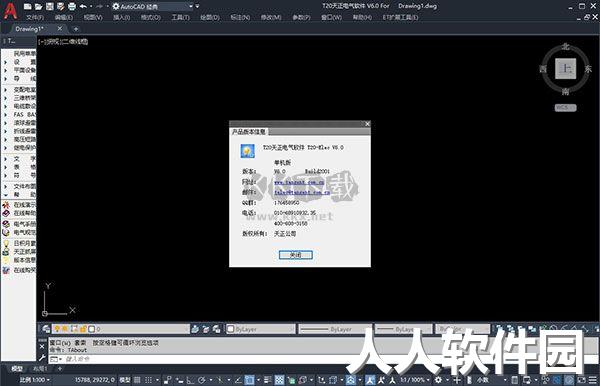Viewport: 600px width, 386px height.
Task: Click the 电气规范 icon in side menu
Action: pyautogui.click(x=6, y=232)
